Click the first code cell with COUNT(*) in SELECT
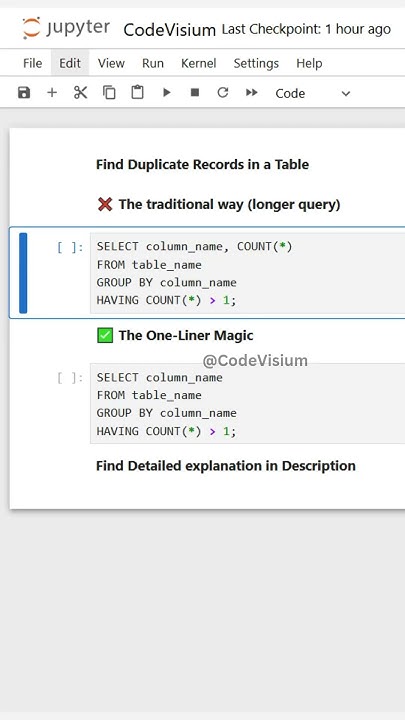The width and height of the screenshot is (405, 720). pyautogui.click(x=248, y=273)
